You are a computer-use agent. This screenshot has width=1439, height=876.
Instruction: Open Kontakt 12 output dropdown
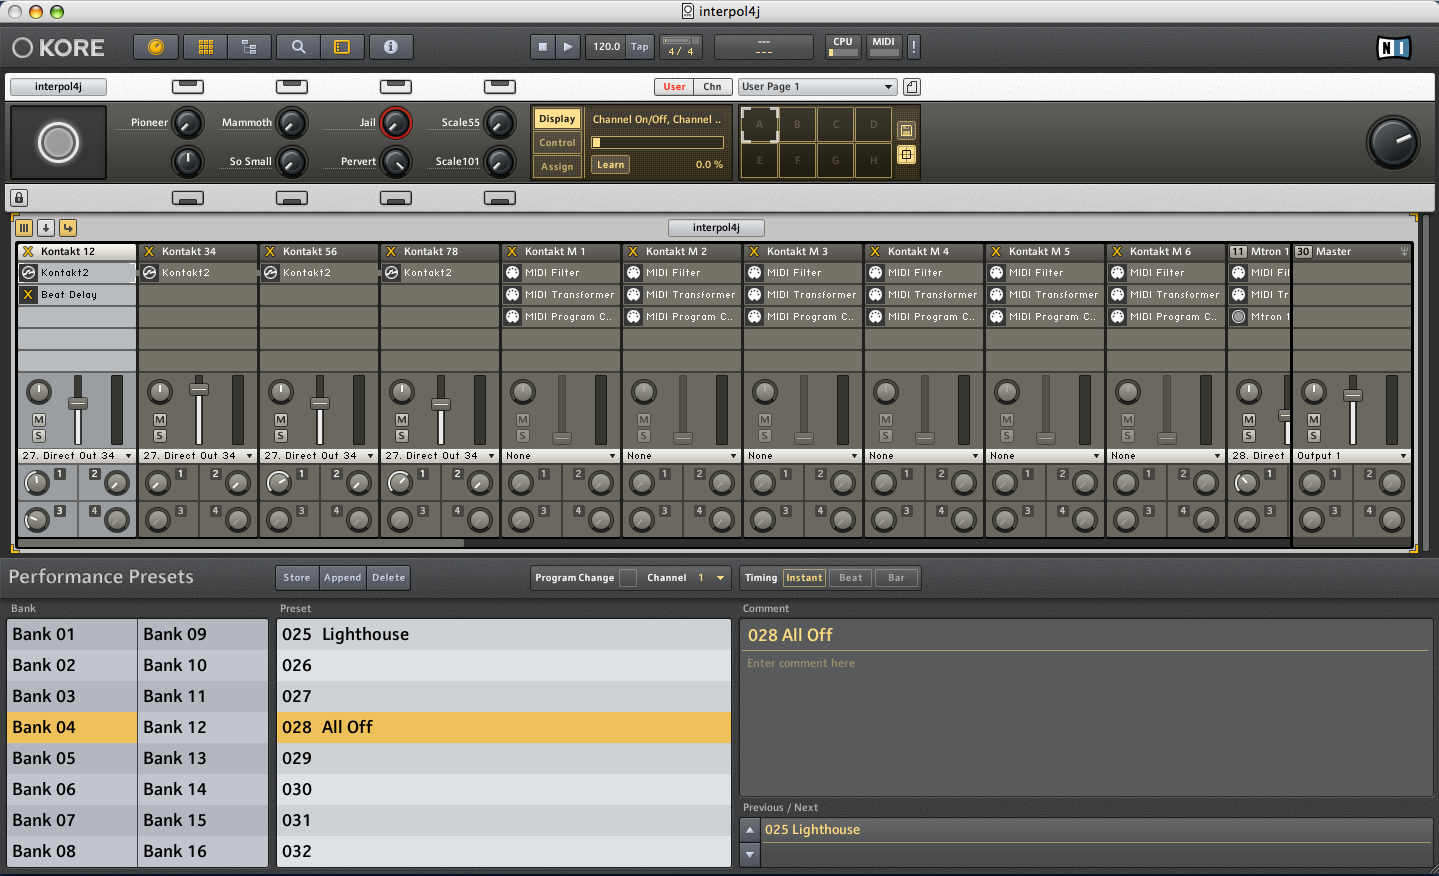click(77, 456)
